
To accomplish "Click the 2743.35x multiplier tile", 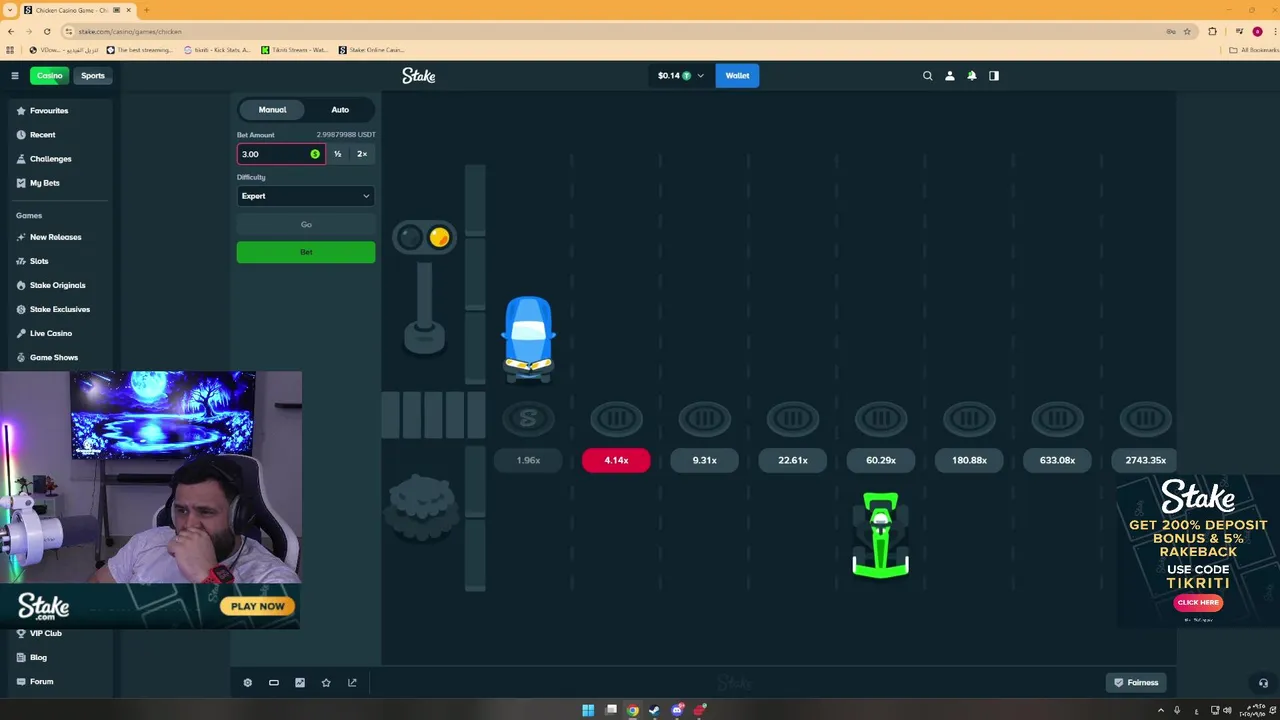I will (1145, 460).
